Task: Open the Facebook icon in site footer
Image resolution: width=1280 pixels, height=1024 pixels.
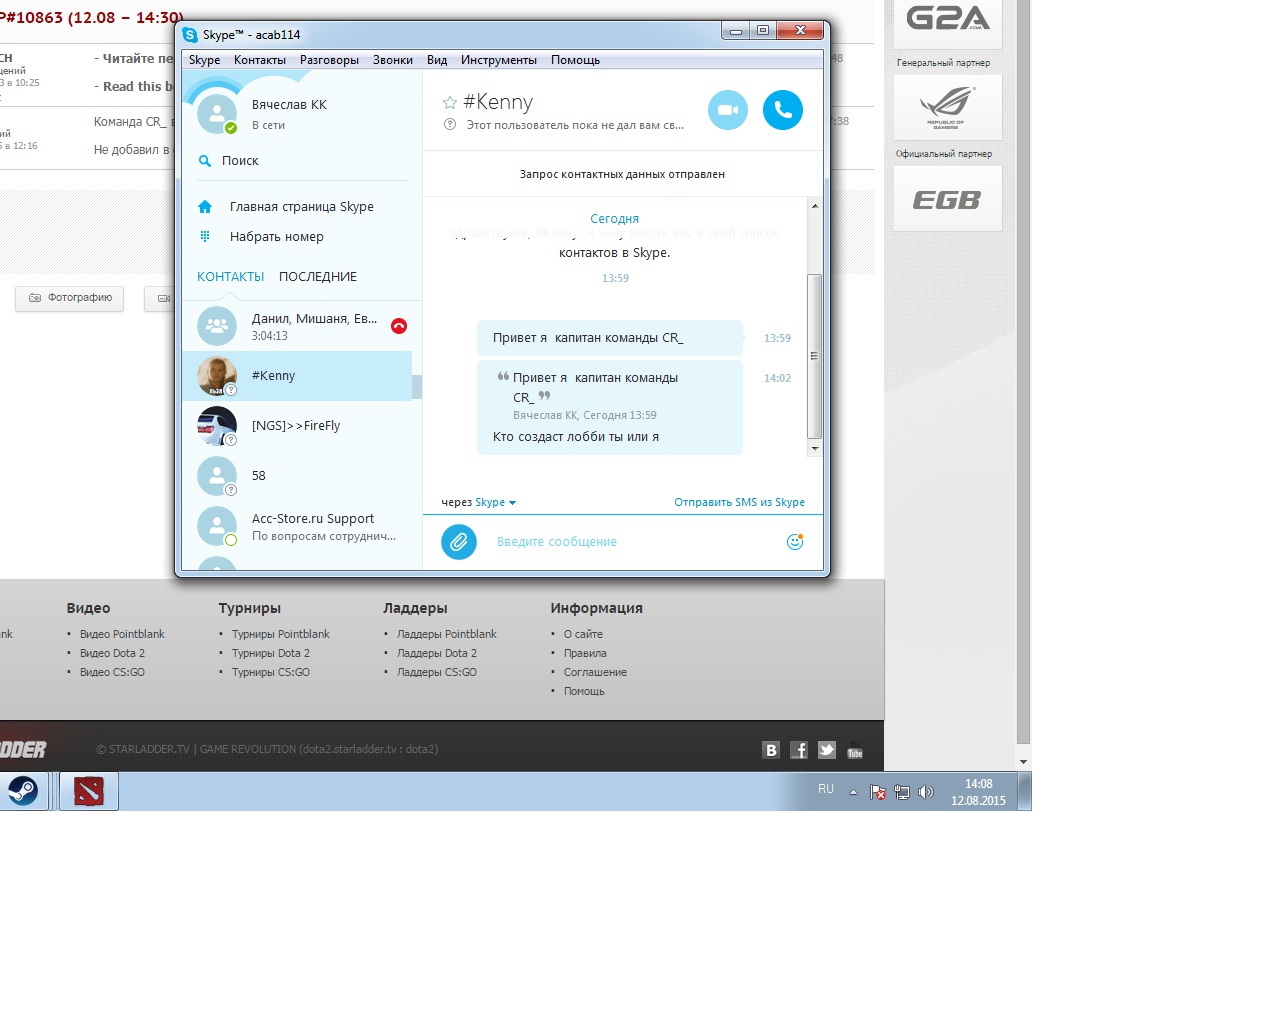Action: click(x=799, y=750)
